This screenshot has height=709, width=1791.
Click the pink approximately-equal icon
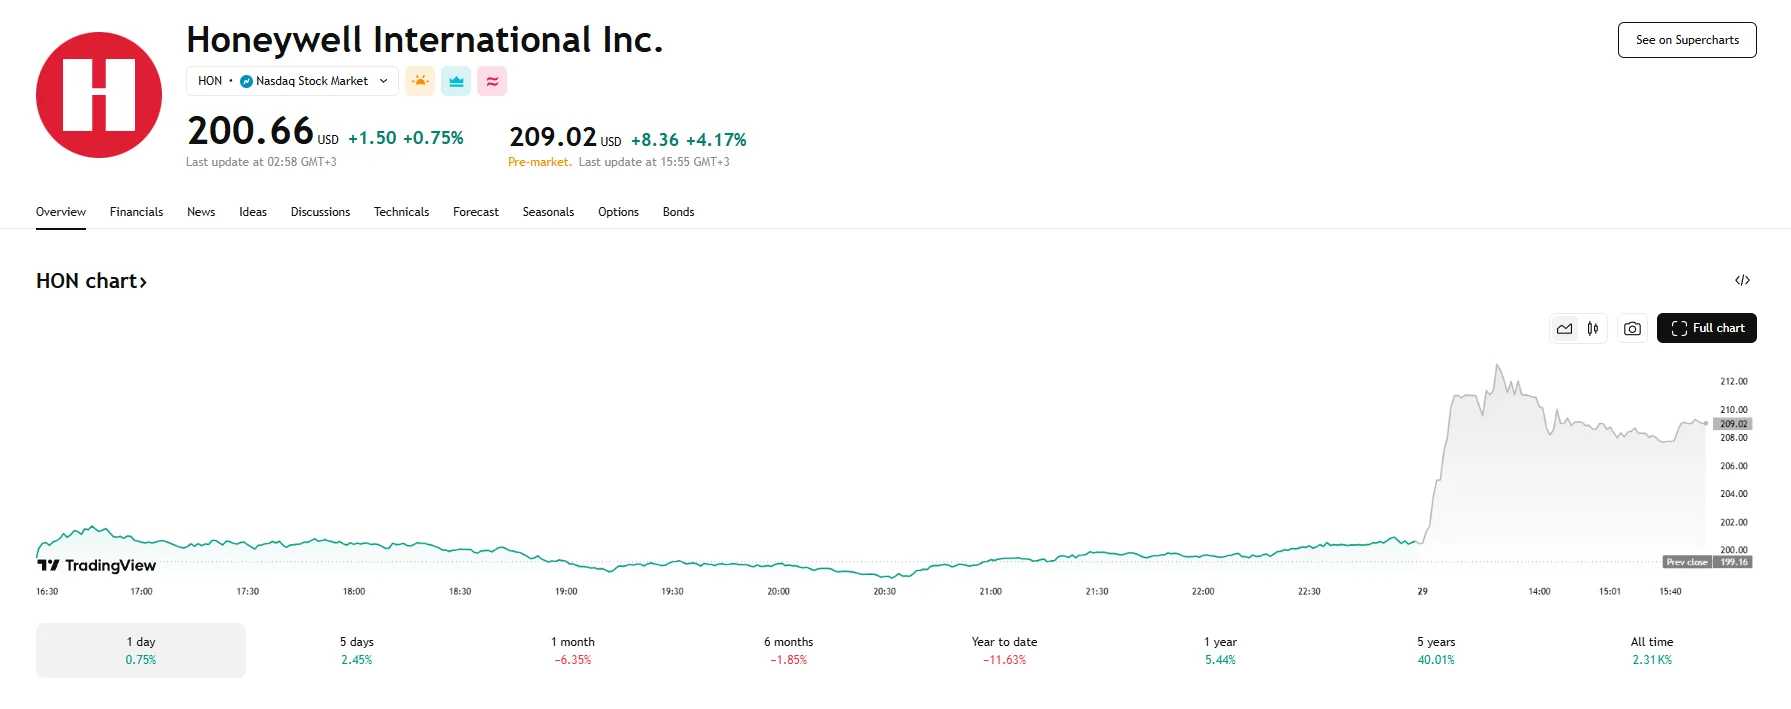(x=492, y=81)
